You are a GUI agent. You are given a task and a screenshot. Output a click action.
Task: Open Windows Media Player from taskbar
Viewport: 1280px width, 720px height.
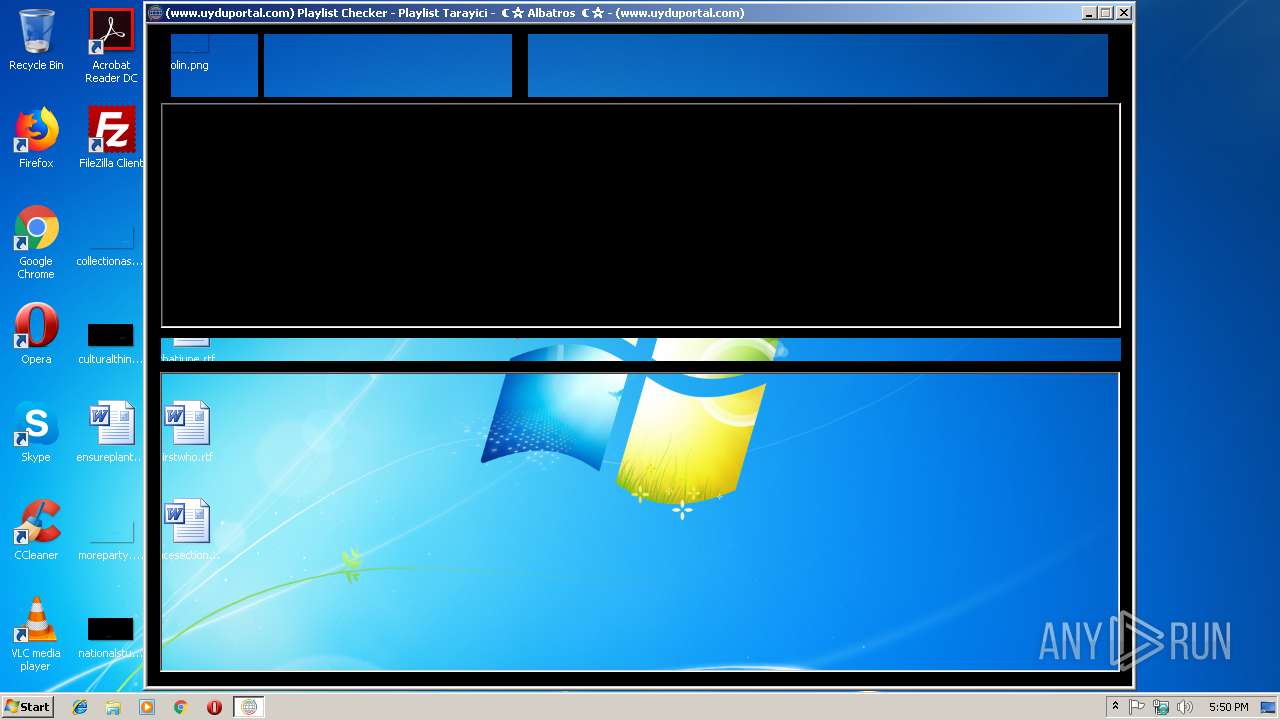[147, 707]
